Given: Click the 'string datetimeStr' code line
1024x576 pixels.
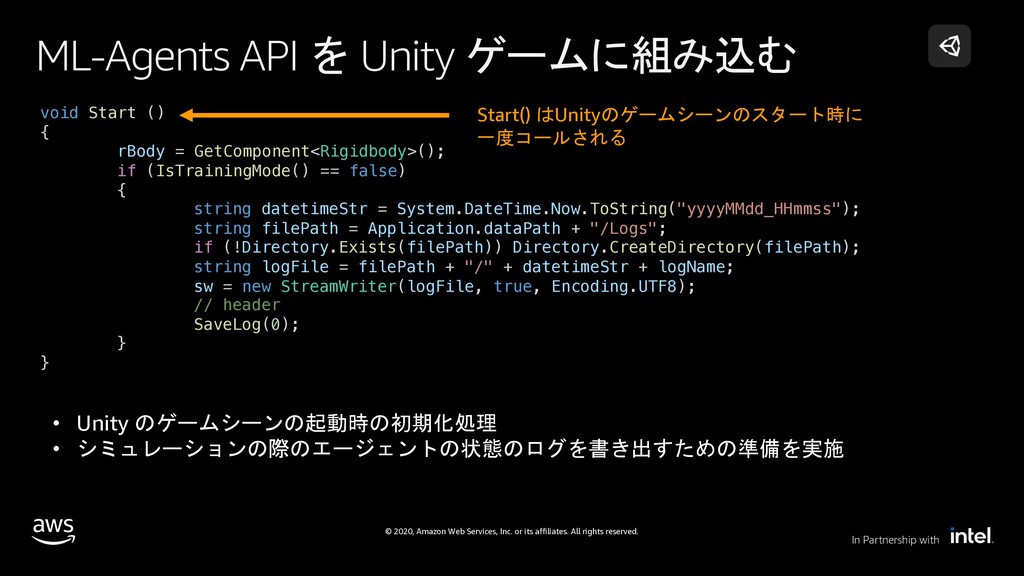Looking at the screenshot, I should point(526,209).
